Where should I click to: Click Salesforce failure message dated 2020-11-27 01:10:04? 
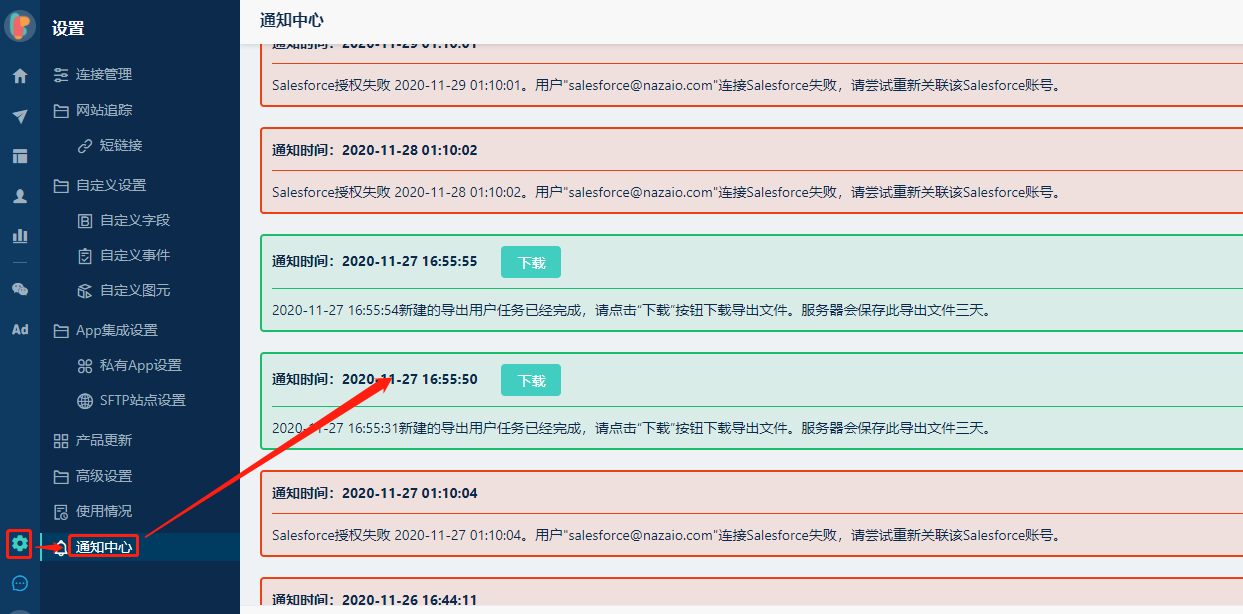pyautogui.click(x=666, y=535)
